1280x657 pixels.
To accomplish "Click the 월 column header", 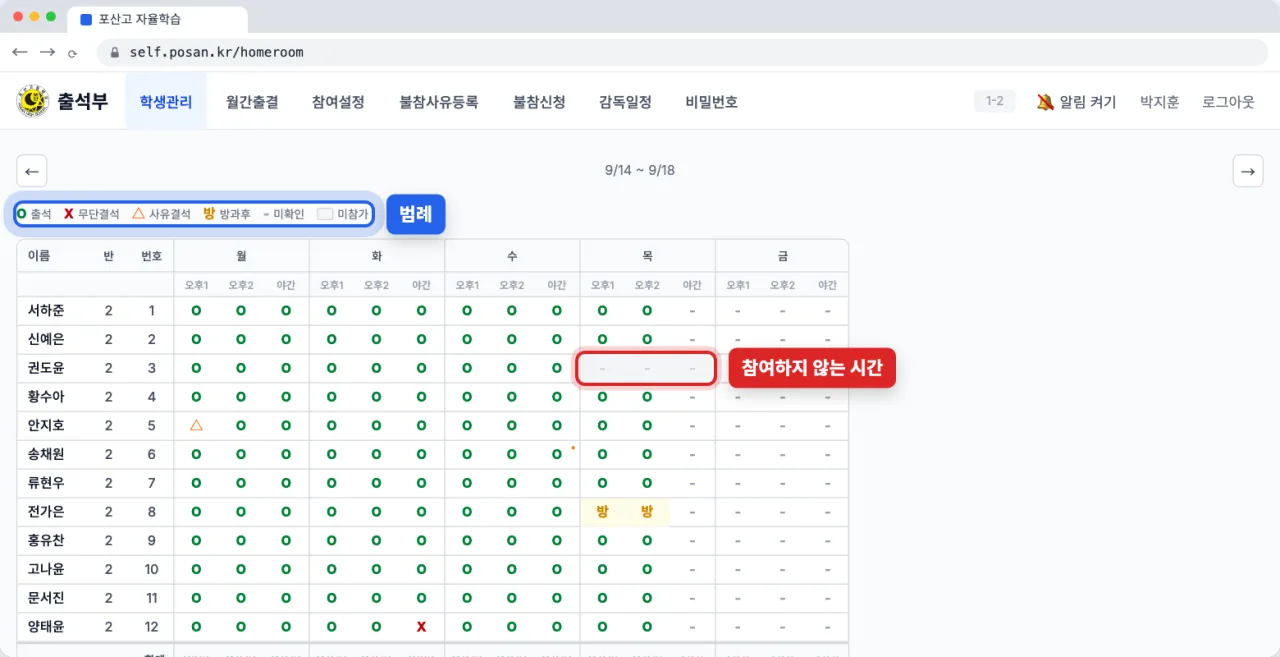I will point(241,256).
